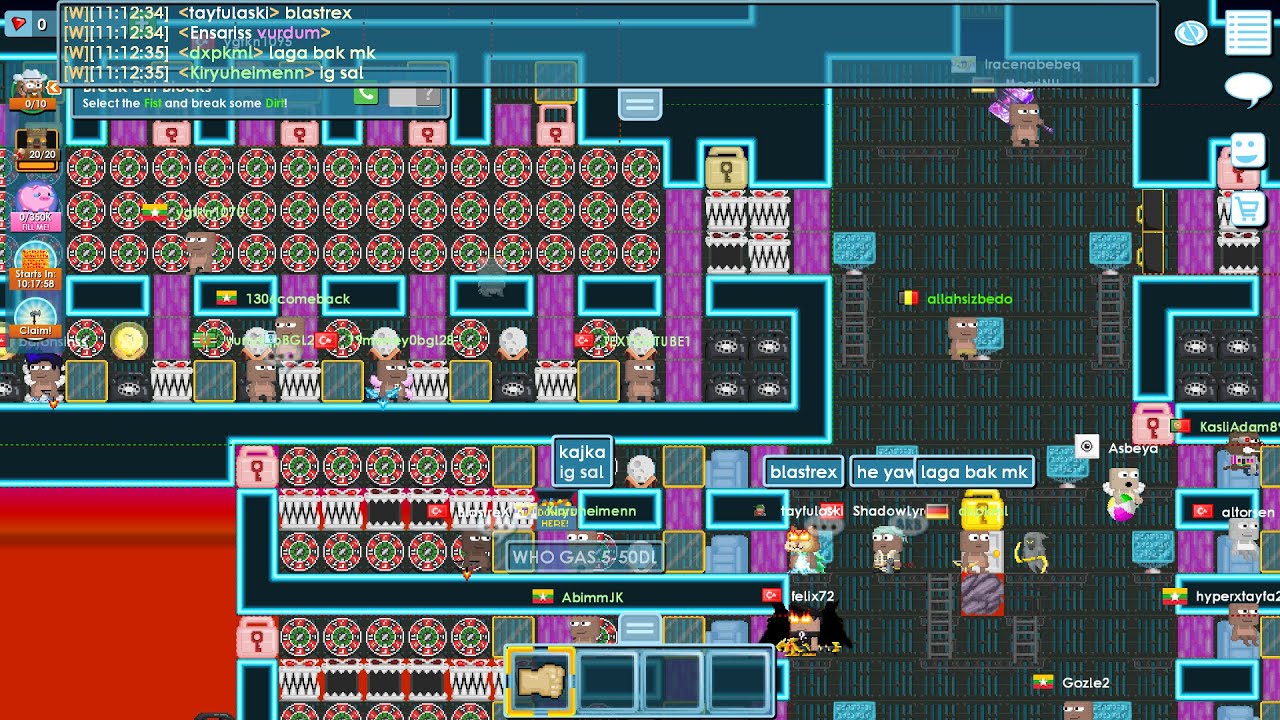This screenshot has height=720, width=1280.
Task: Tap the 'blastrex' speech bubble
Action: pyautogui.click(x=804, y=472)
